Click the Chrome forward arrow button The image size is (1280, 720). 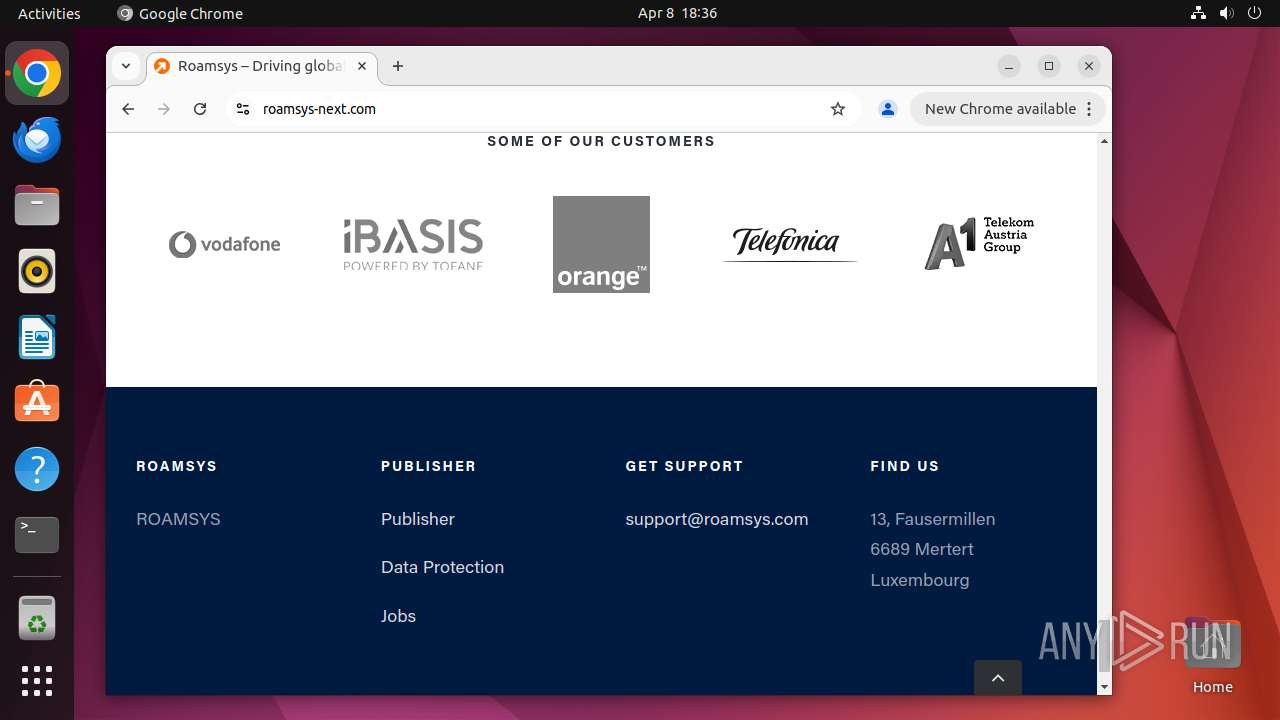[x=164, y=109]
